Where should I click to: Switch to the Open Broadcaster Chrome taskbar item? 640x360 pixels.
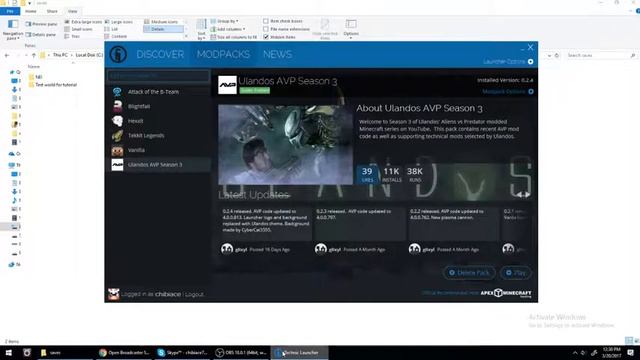124,353
